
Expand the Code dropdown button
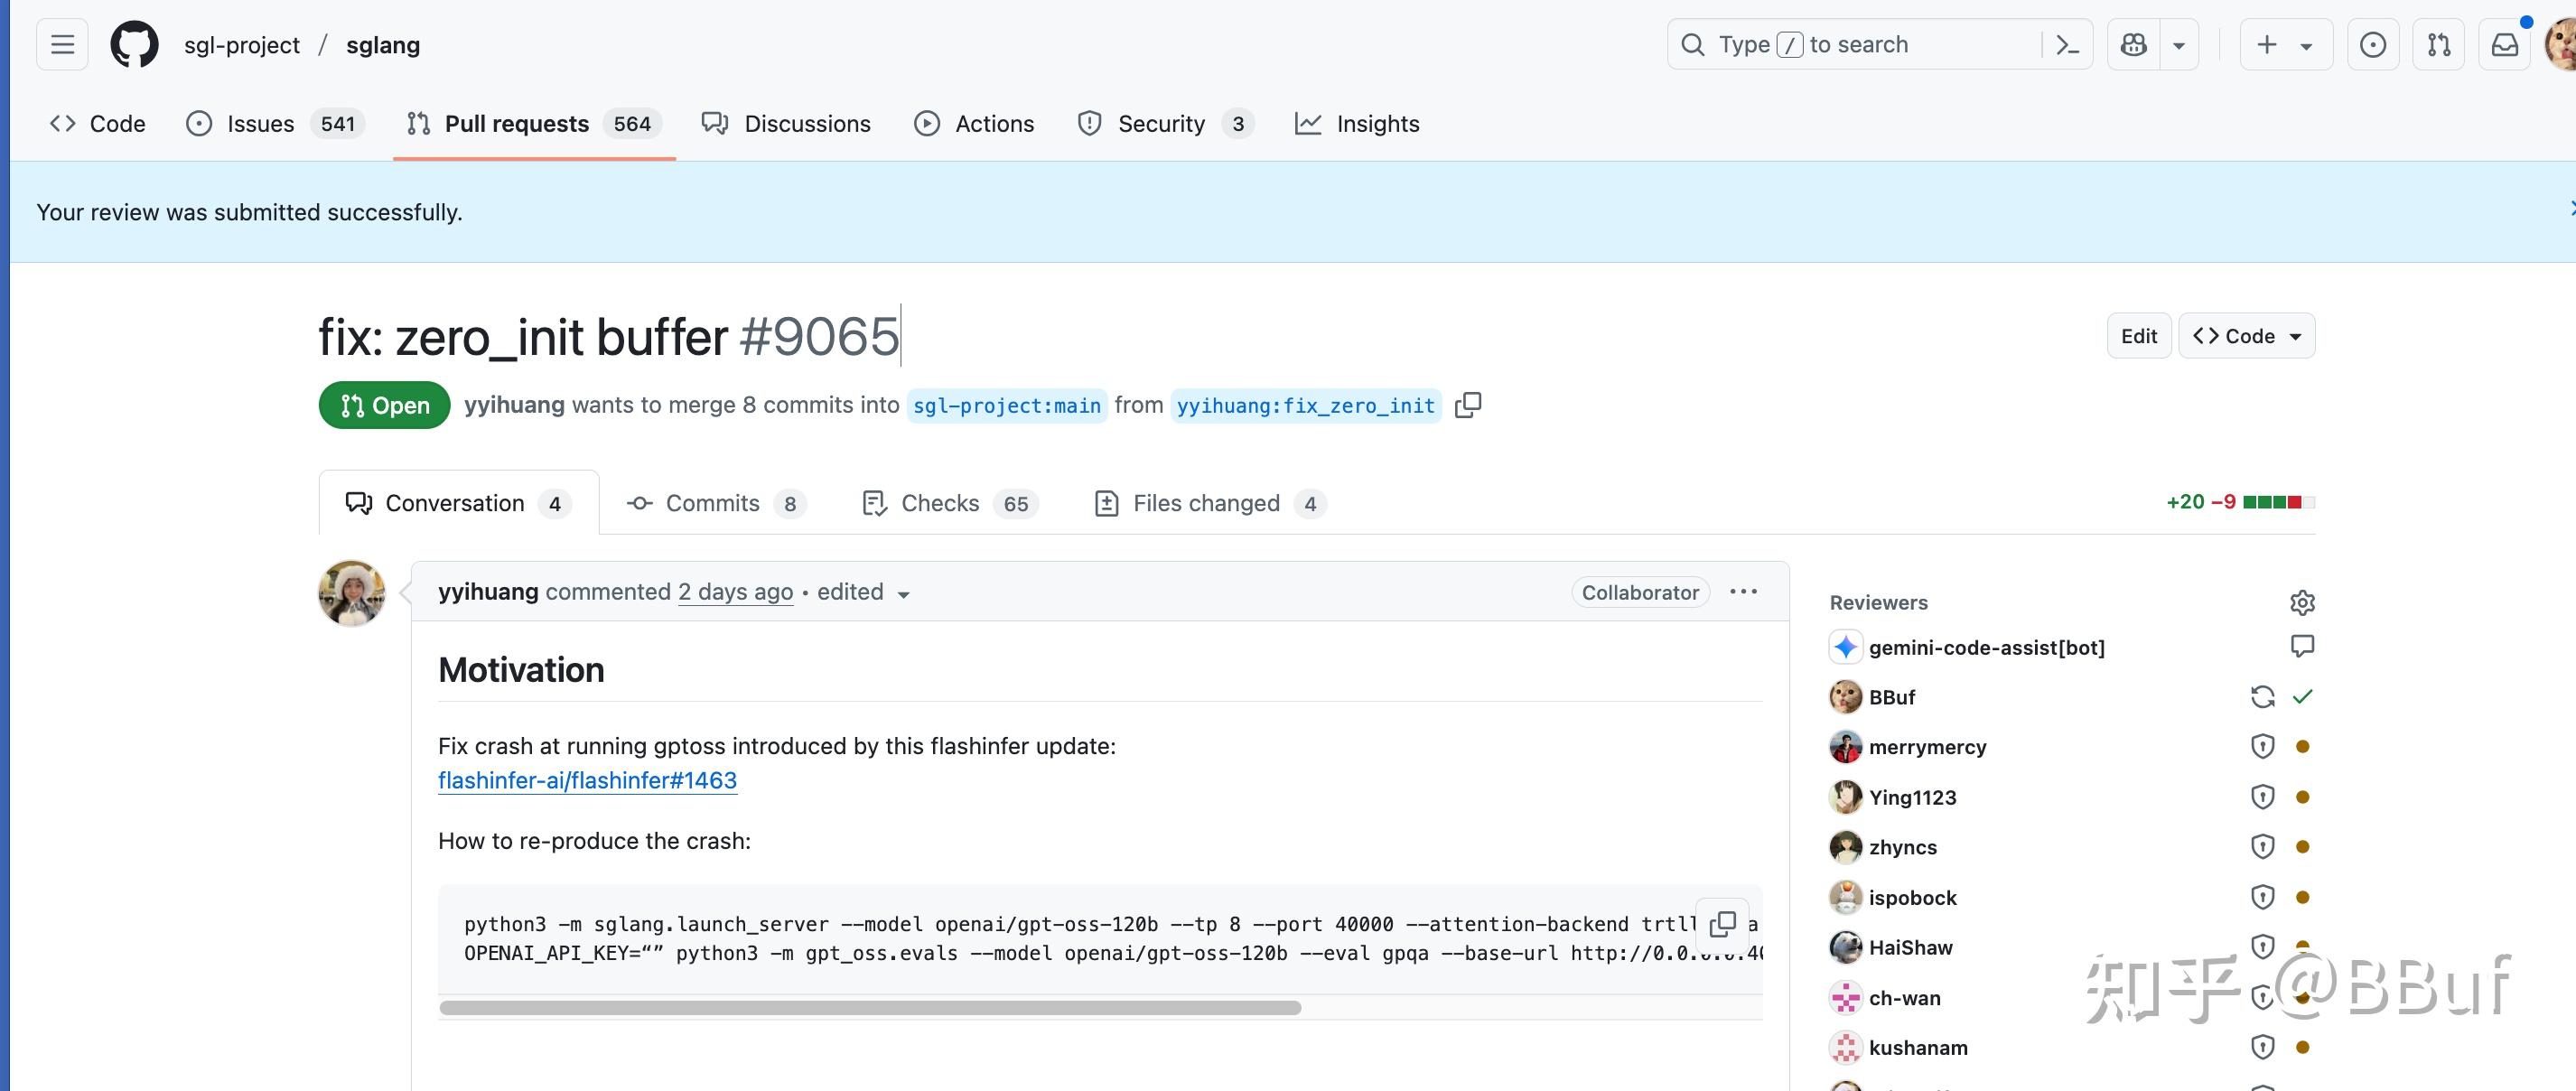coord(2247,336)
